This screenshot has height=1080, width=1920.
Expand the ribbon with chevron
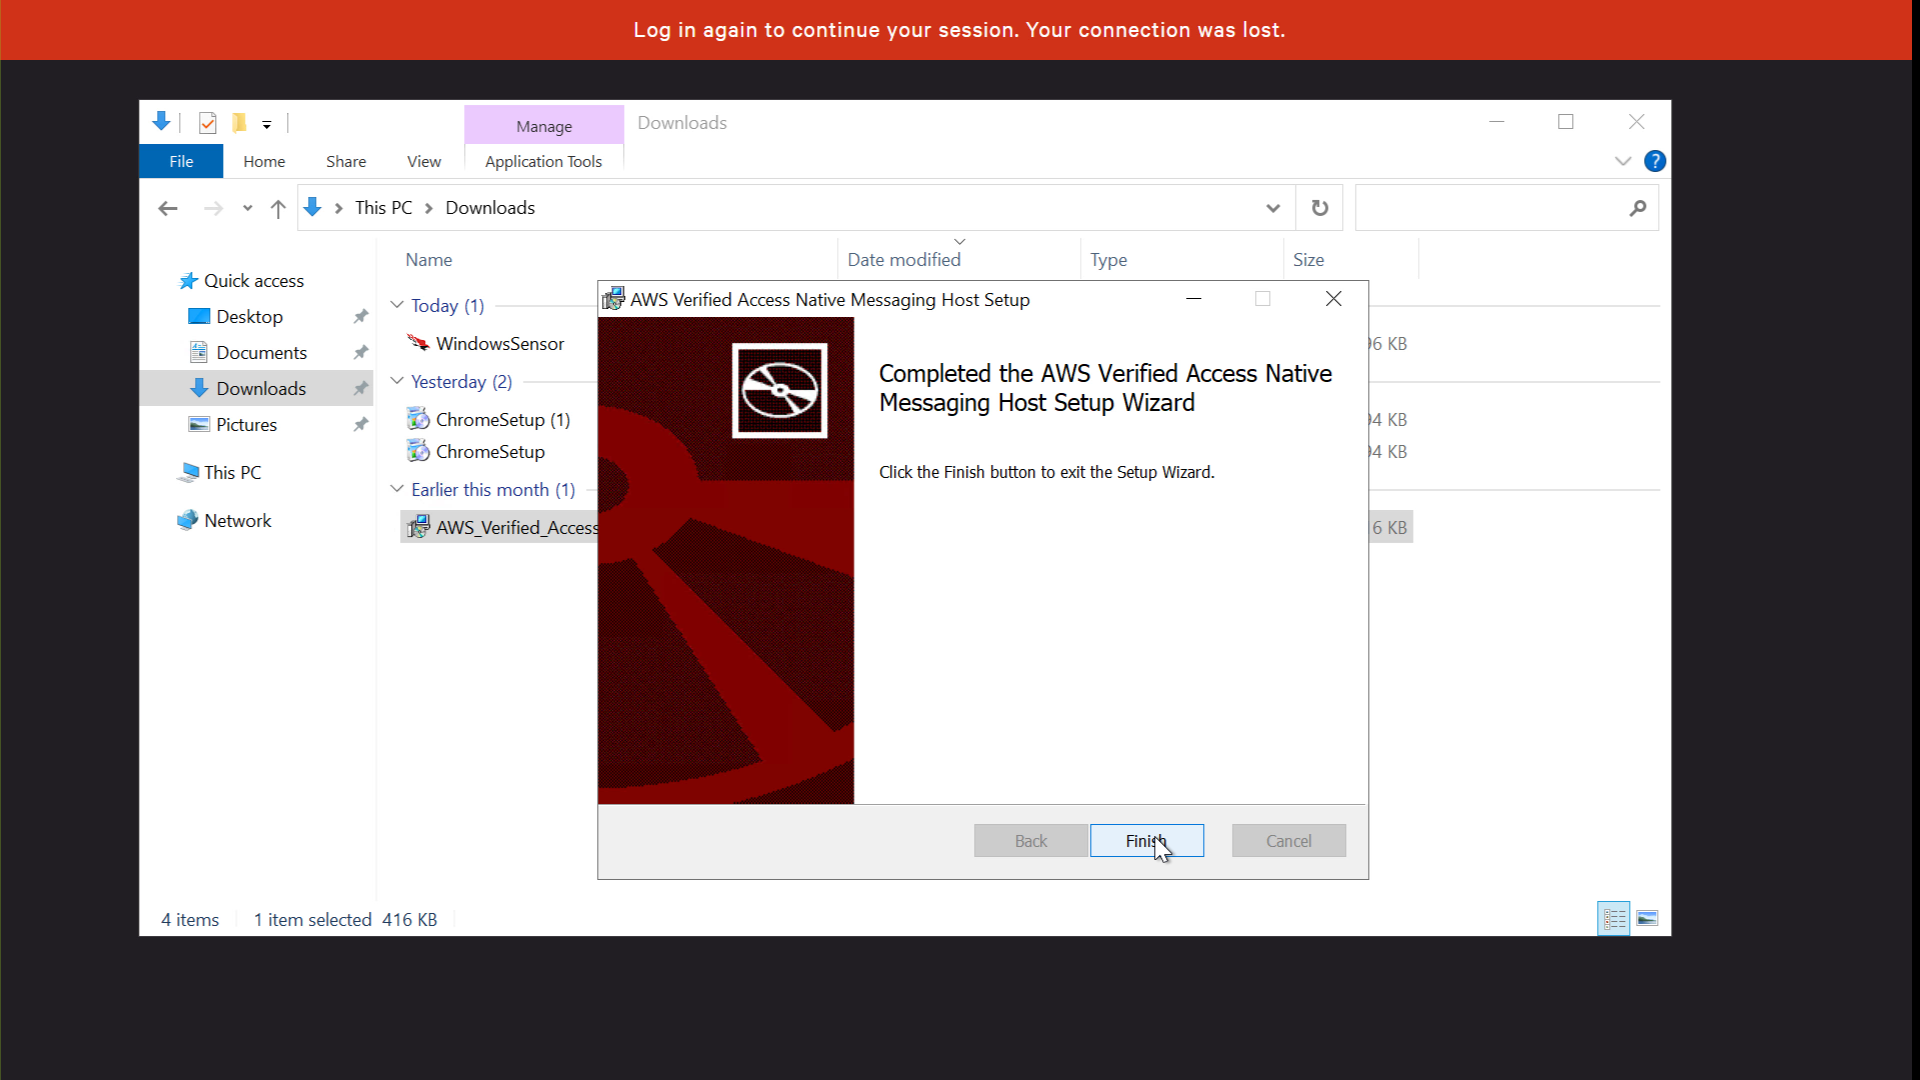pyautogui.click(x=1623, y=161)
